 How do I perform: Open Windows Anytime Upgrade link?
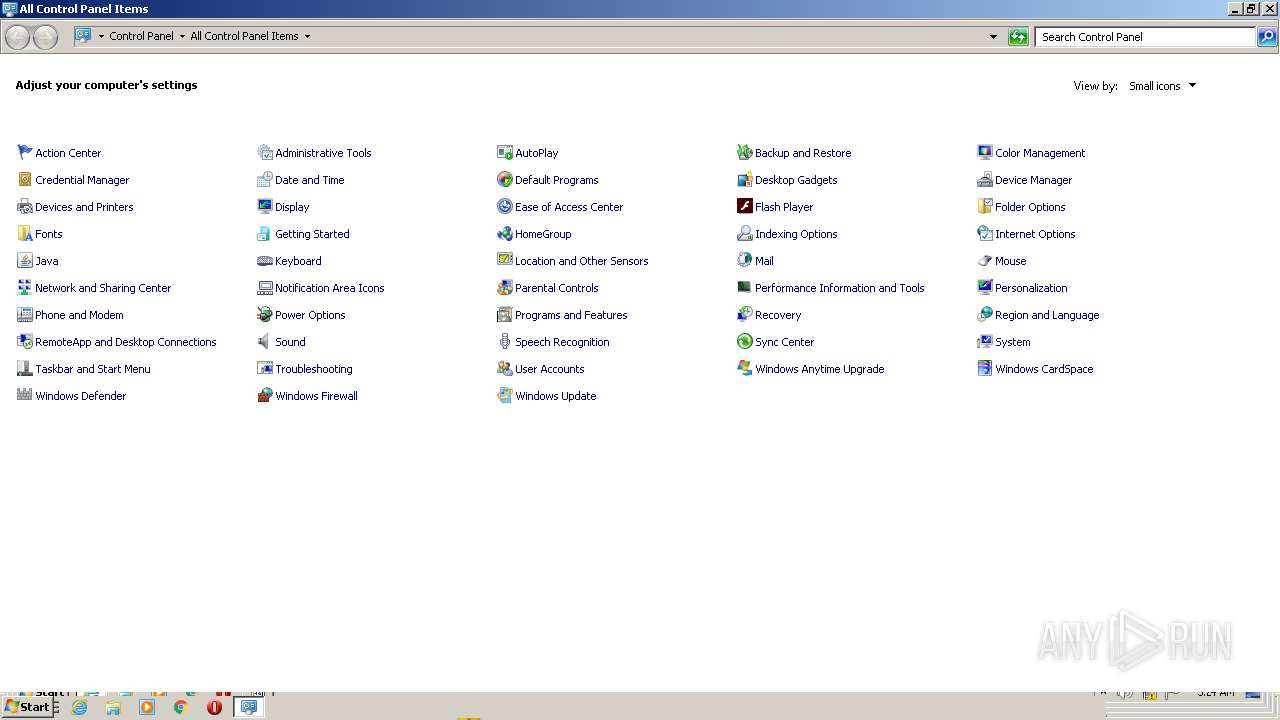[819, 369]
